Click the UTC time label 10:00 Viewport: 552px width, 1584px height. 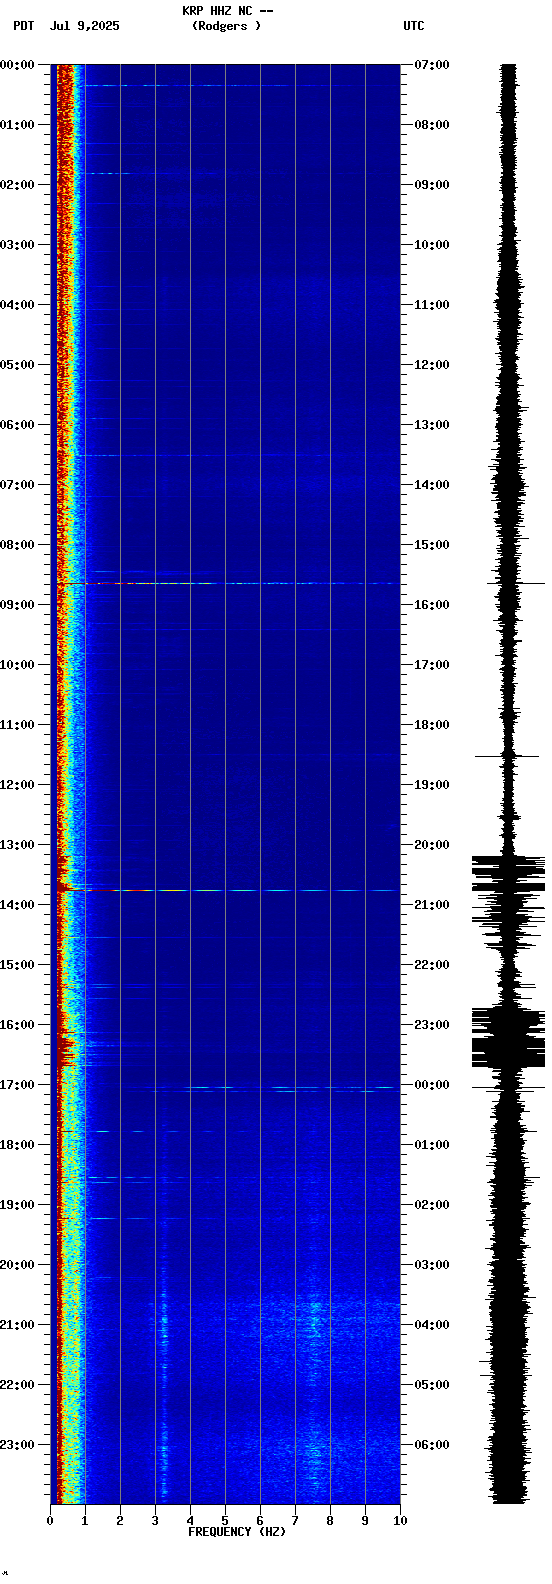tap(432, 245)
